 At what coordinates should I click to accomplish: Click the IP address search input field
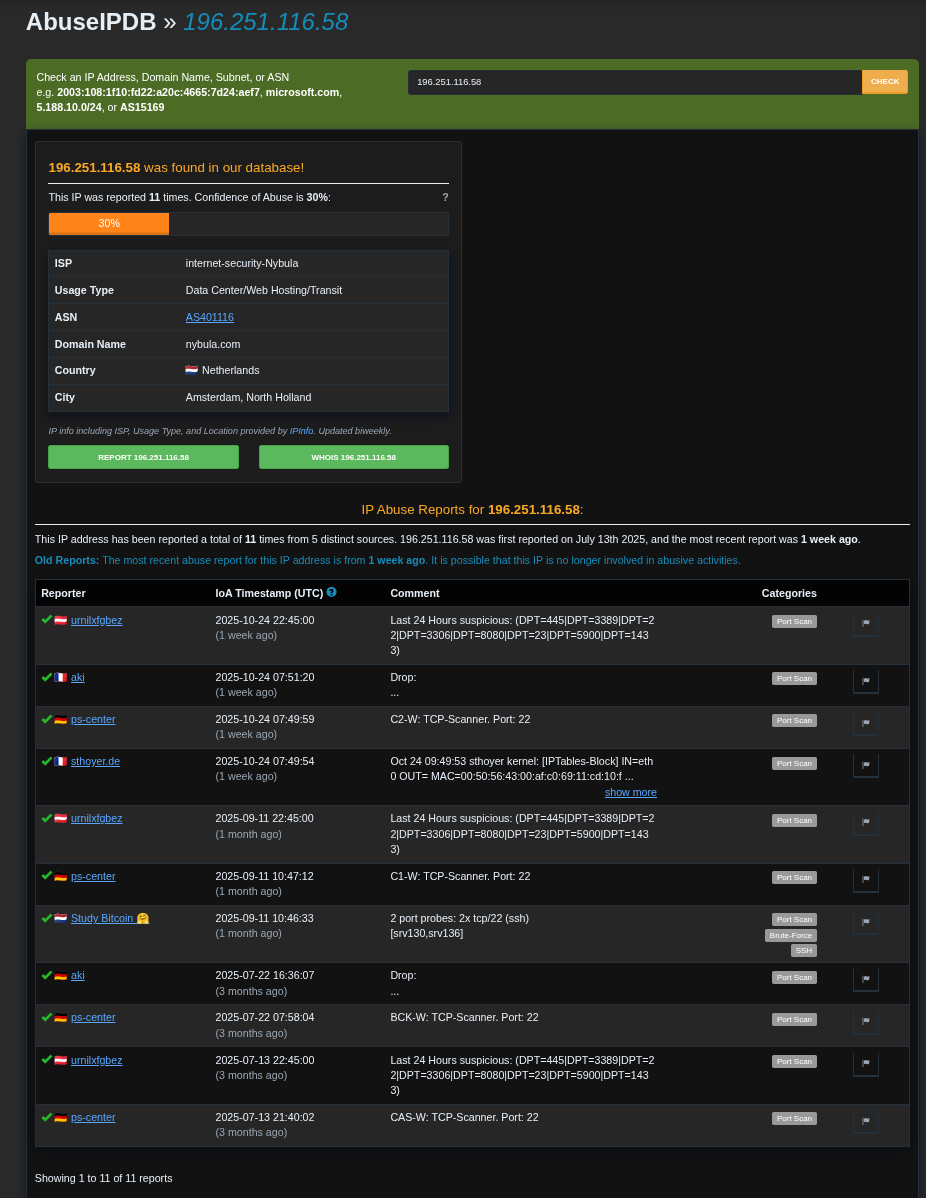[634, 82]
